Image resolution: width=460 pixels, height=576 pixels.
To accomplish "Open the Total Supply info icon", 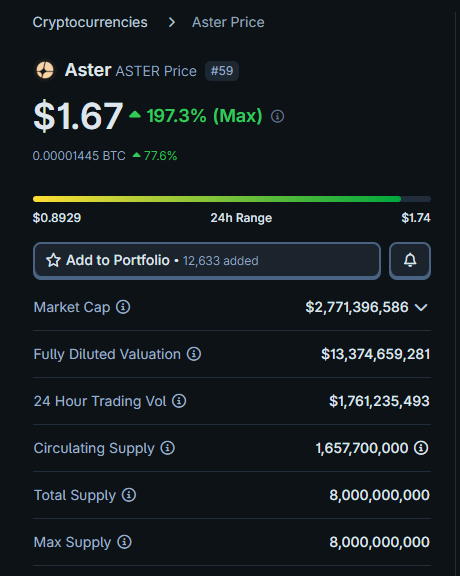I will (129, 495).
